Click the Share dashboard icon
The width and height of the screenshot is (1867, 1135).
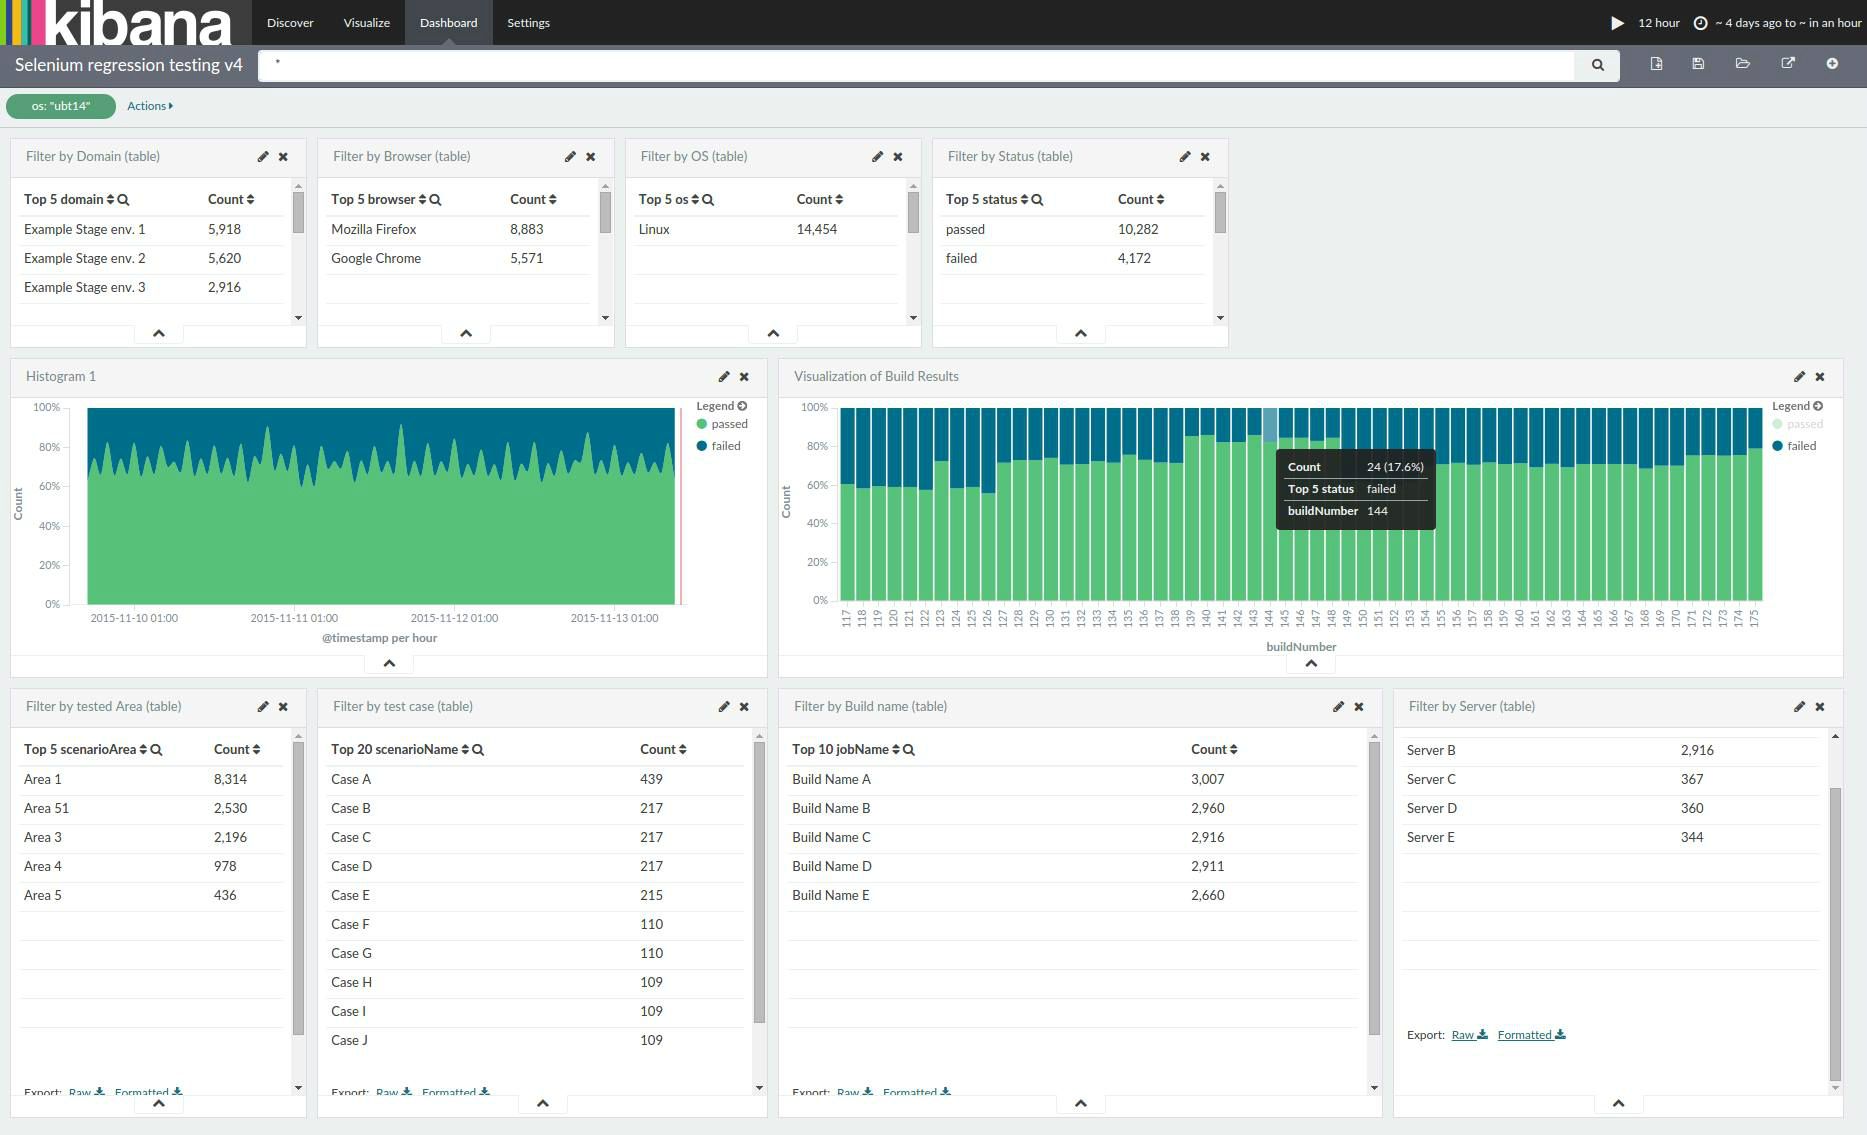click(1787, 63)
